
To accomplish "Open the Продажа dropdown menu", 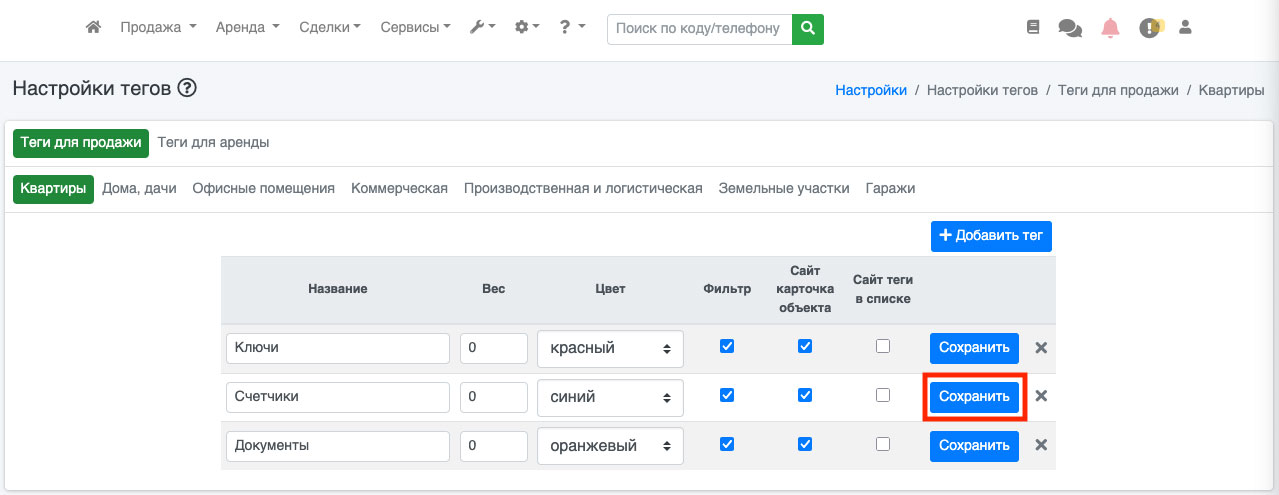I will (158, 28).
